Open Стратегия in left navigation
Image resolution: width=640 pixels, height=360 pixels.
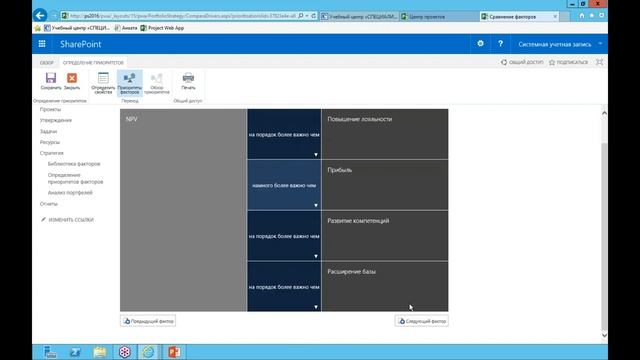click(51, 153)
